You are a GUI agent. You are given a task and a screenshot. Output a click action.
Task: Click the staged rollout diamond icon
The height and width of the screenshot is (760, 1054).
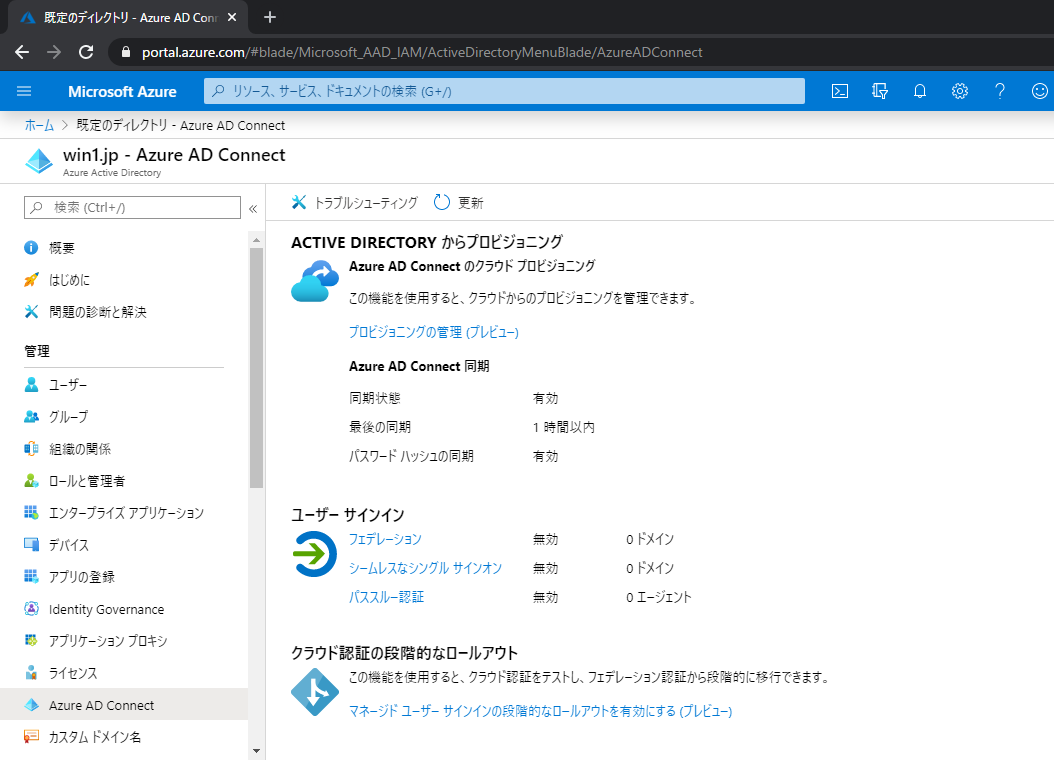pyautogui.click(x=315, y=691)
